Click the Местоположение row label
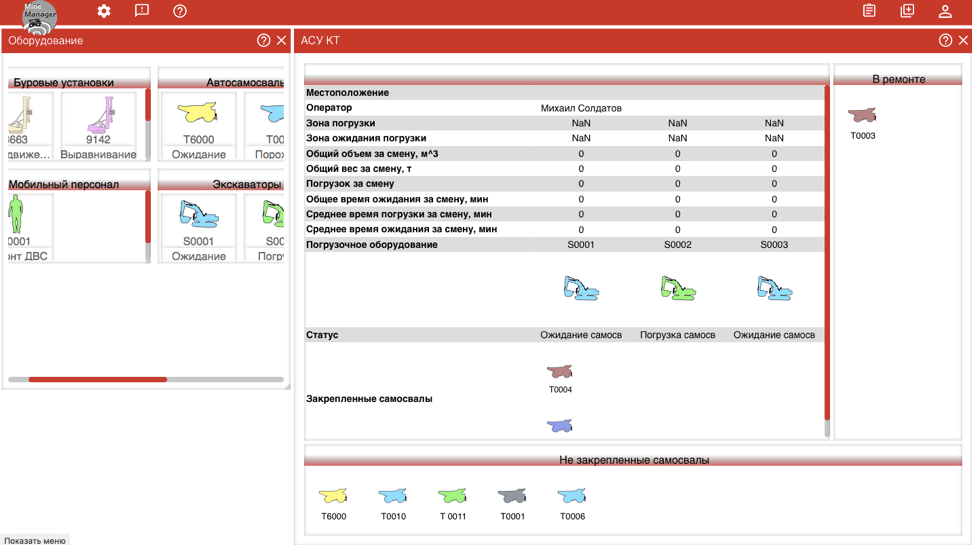 pyautogui.click(x=347, y=92)
